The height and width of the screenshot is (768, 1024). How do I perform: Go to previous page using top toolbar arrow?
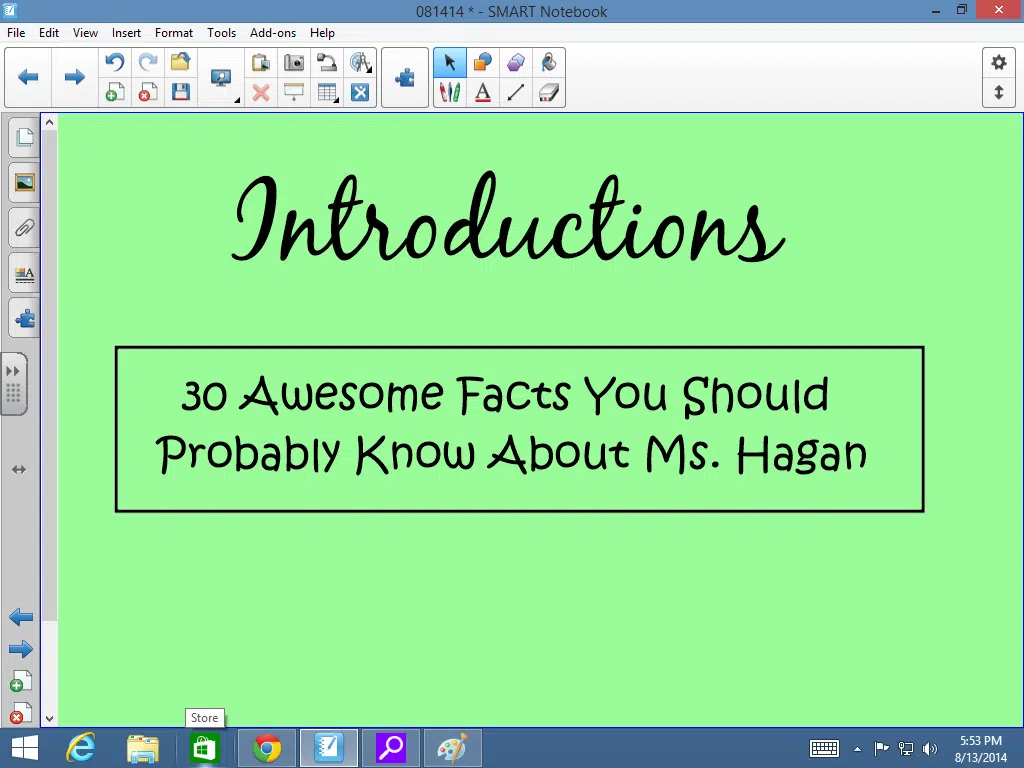(28, 77)
